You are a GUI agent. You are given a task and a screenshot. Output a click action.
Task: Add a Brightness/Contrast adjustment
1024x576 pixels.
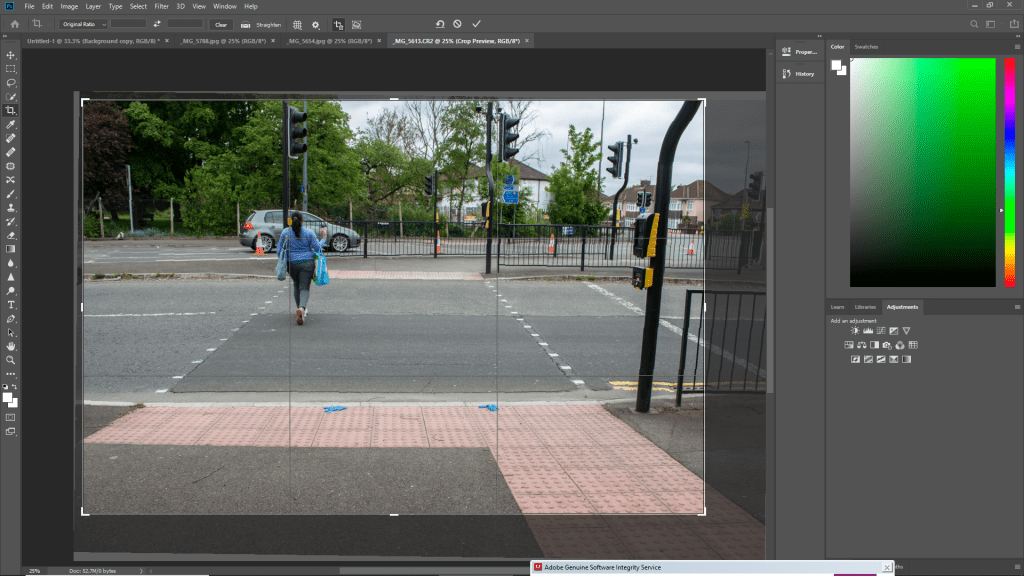[856, 330]
